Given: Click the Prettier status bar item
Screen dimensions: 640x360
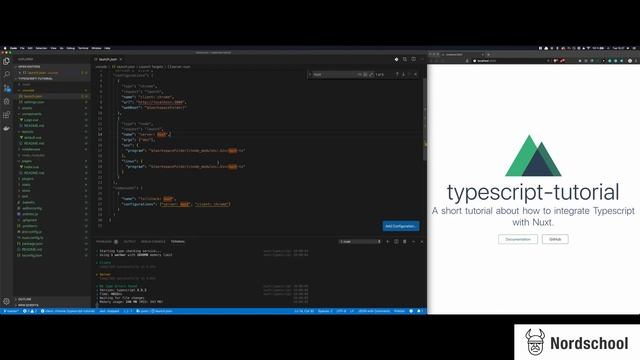Looking at the screenshot, I should coord(400,311).
